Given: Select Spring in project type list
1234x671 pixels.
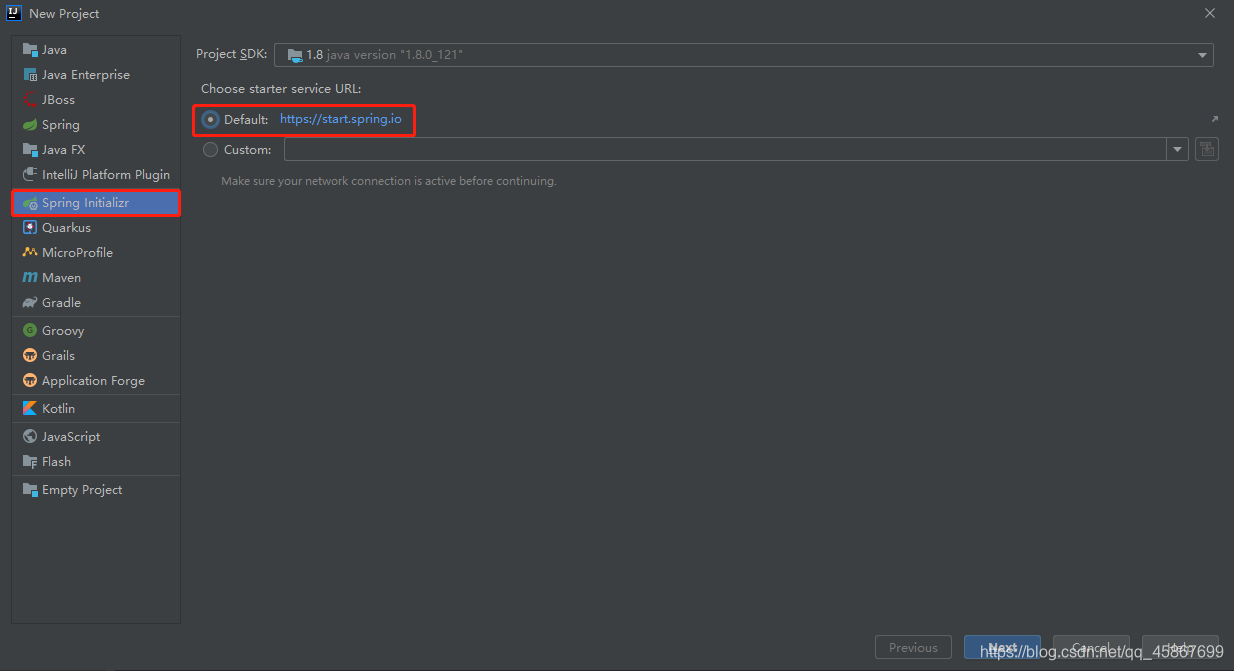Looking at the screenshot, I should 96,125.
